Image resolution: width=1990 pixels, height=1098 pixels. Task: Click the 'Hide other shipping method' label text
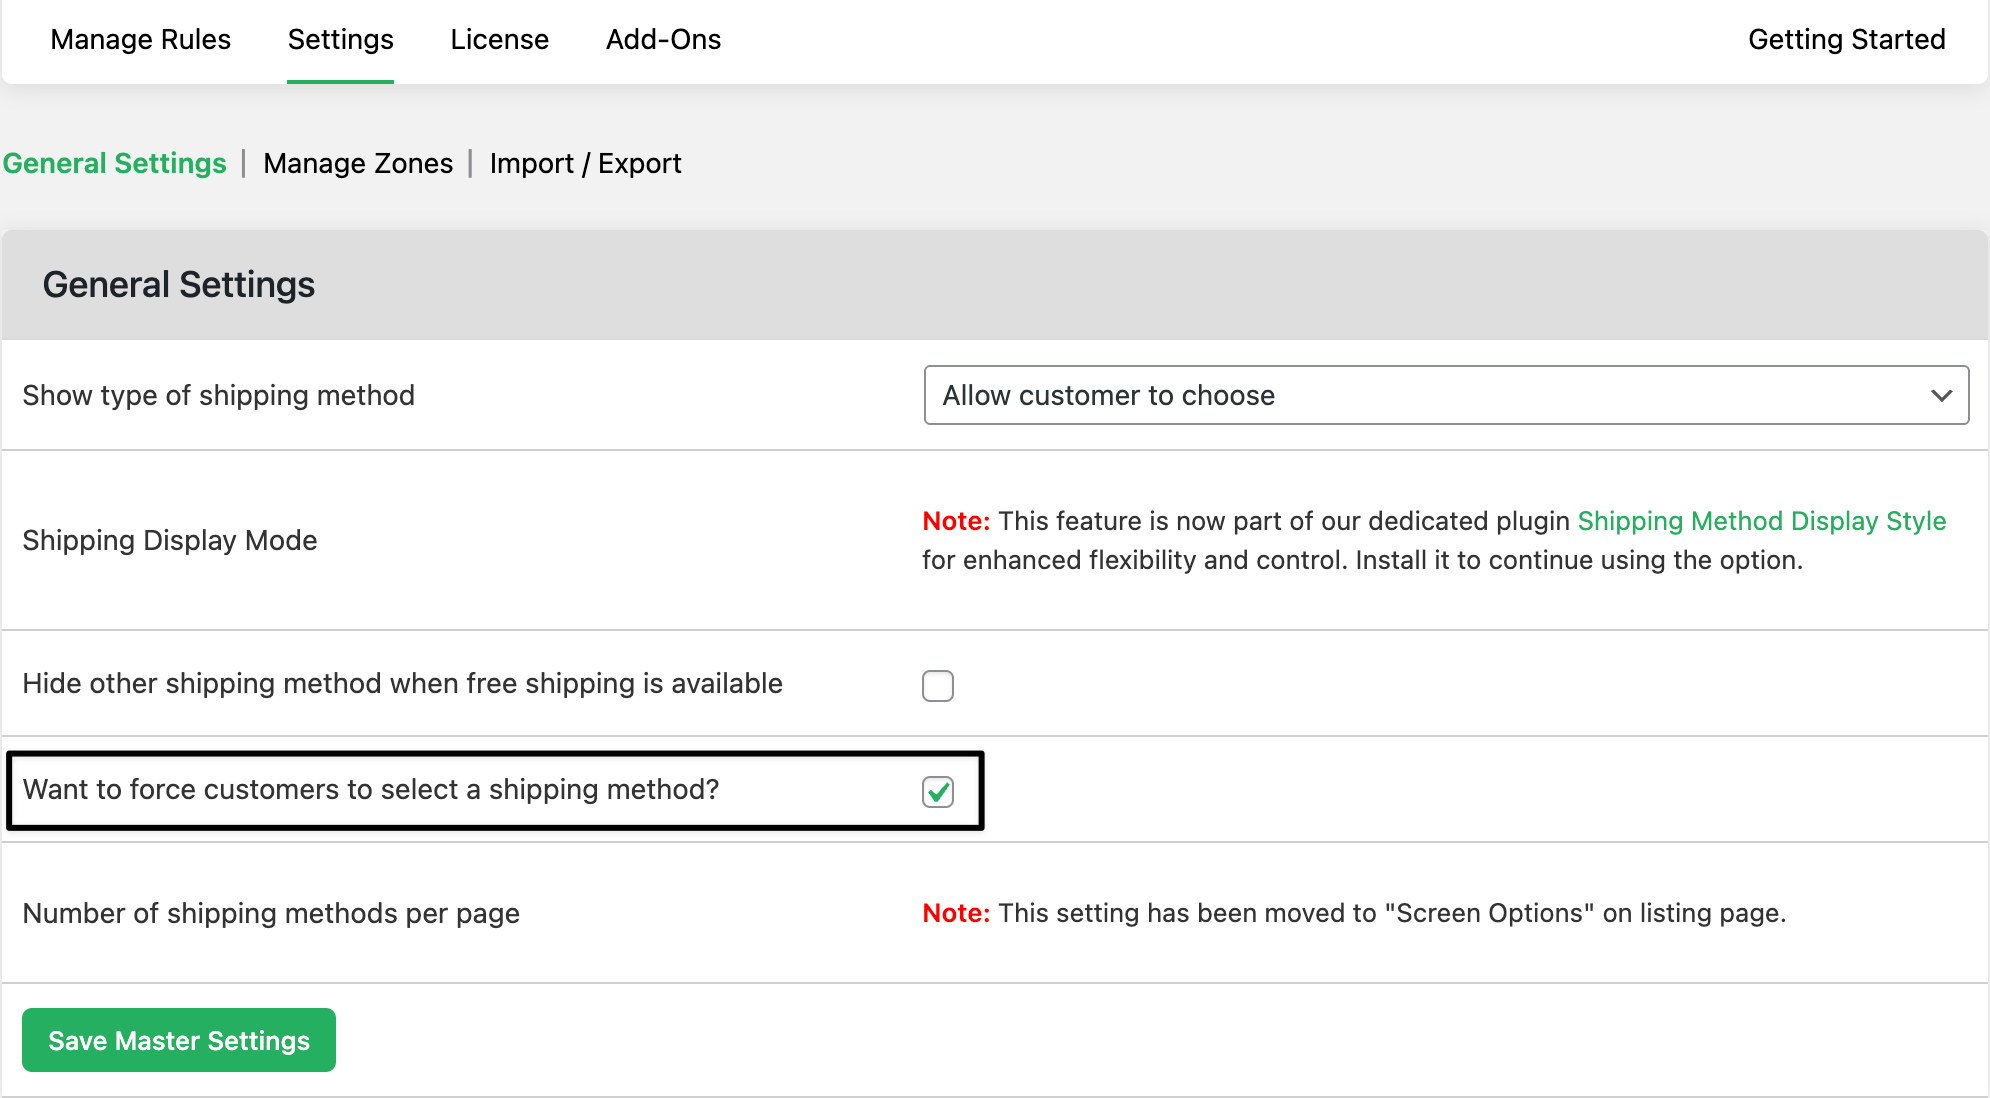(x=402, y=683)
